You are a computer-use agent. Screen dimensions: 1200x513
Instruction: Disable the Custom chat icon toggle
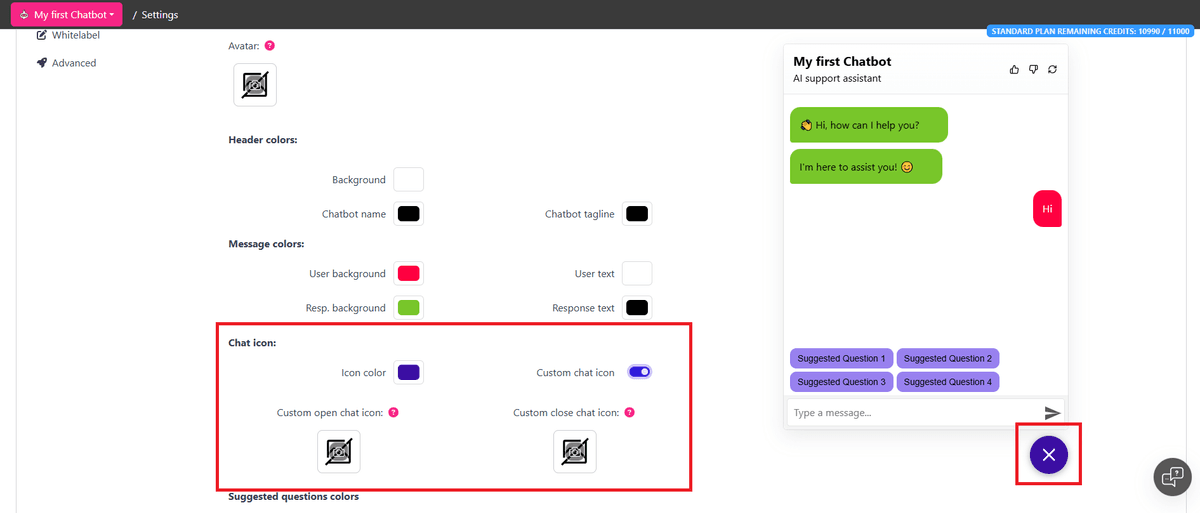pos(640,372)
